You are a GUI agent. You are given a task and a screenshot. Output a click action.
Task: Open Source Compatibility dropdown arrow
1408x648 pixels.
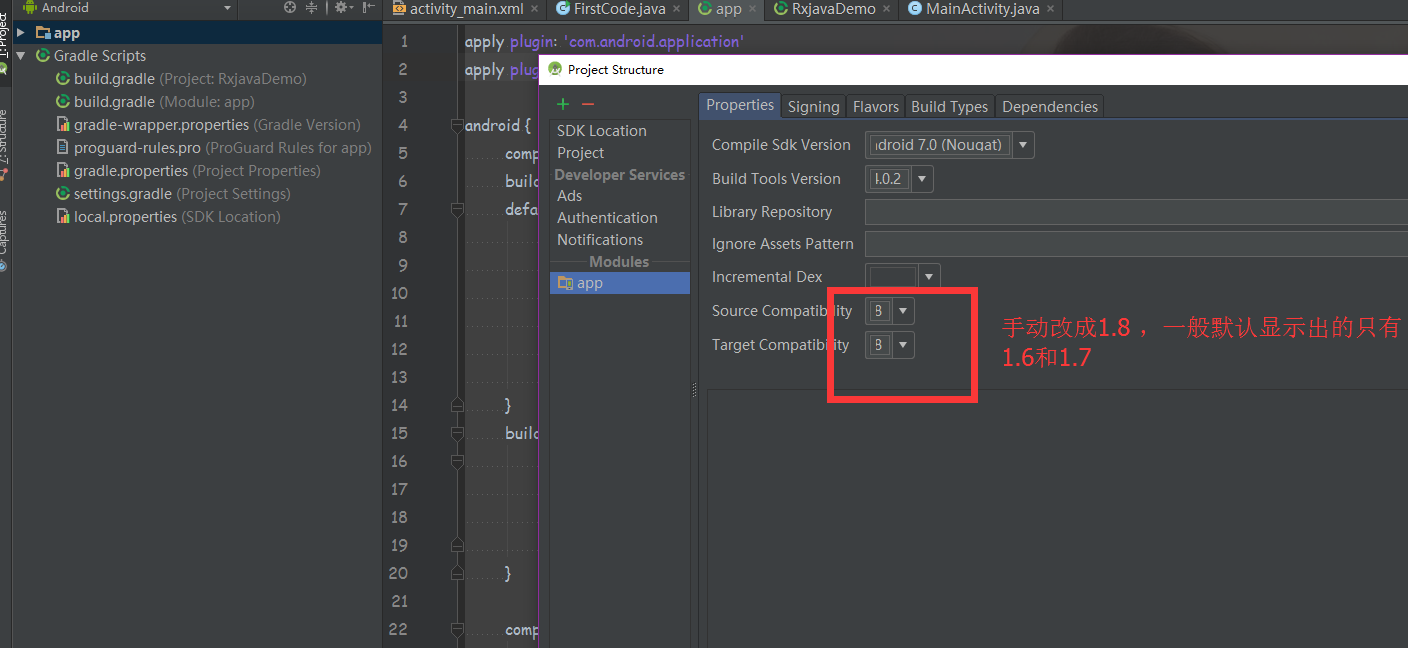tap(903, 311)
